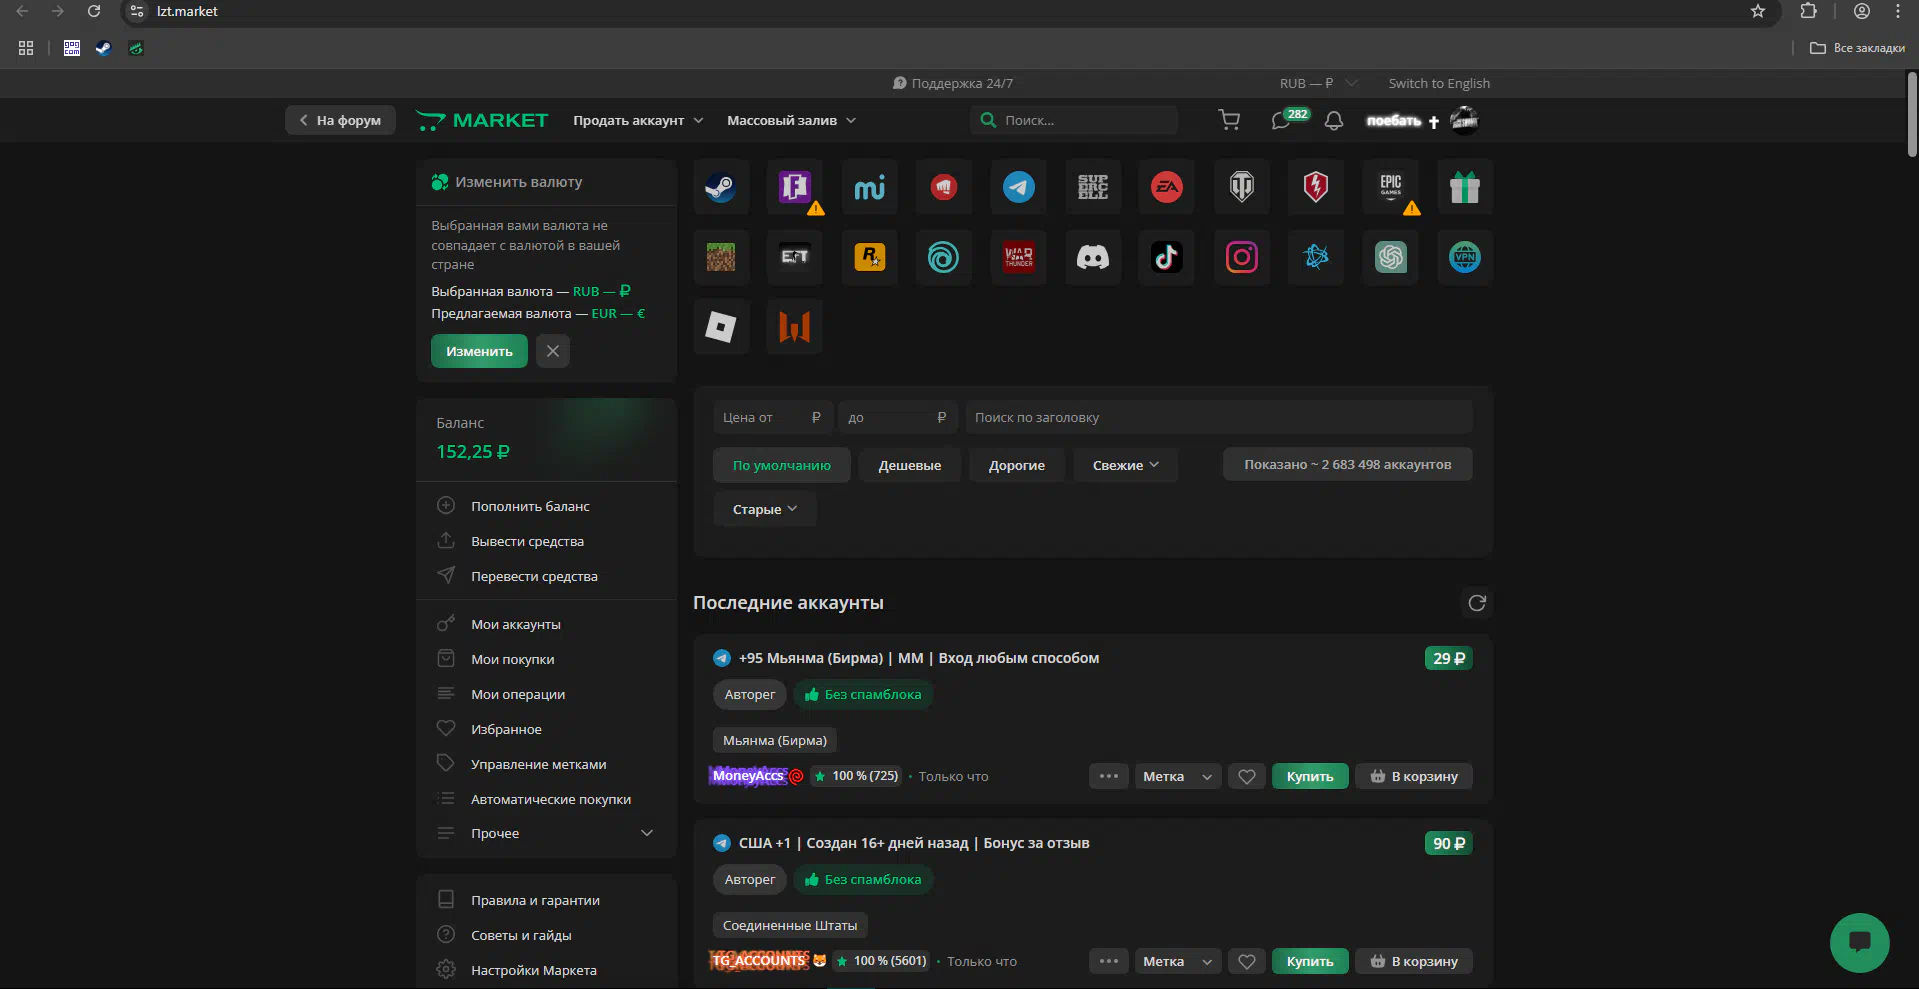Bookmark this page with the star
1919x989 pixels.
pyautogui.click(x=1758, y=11)
